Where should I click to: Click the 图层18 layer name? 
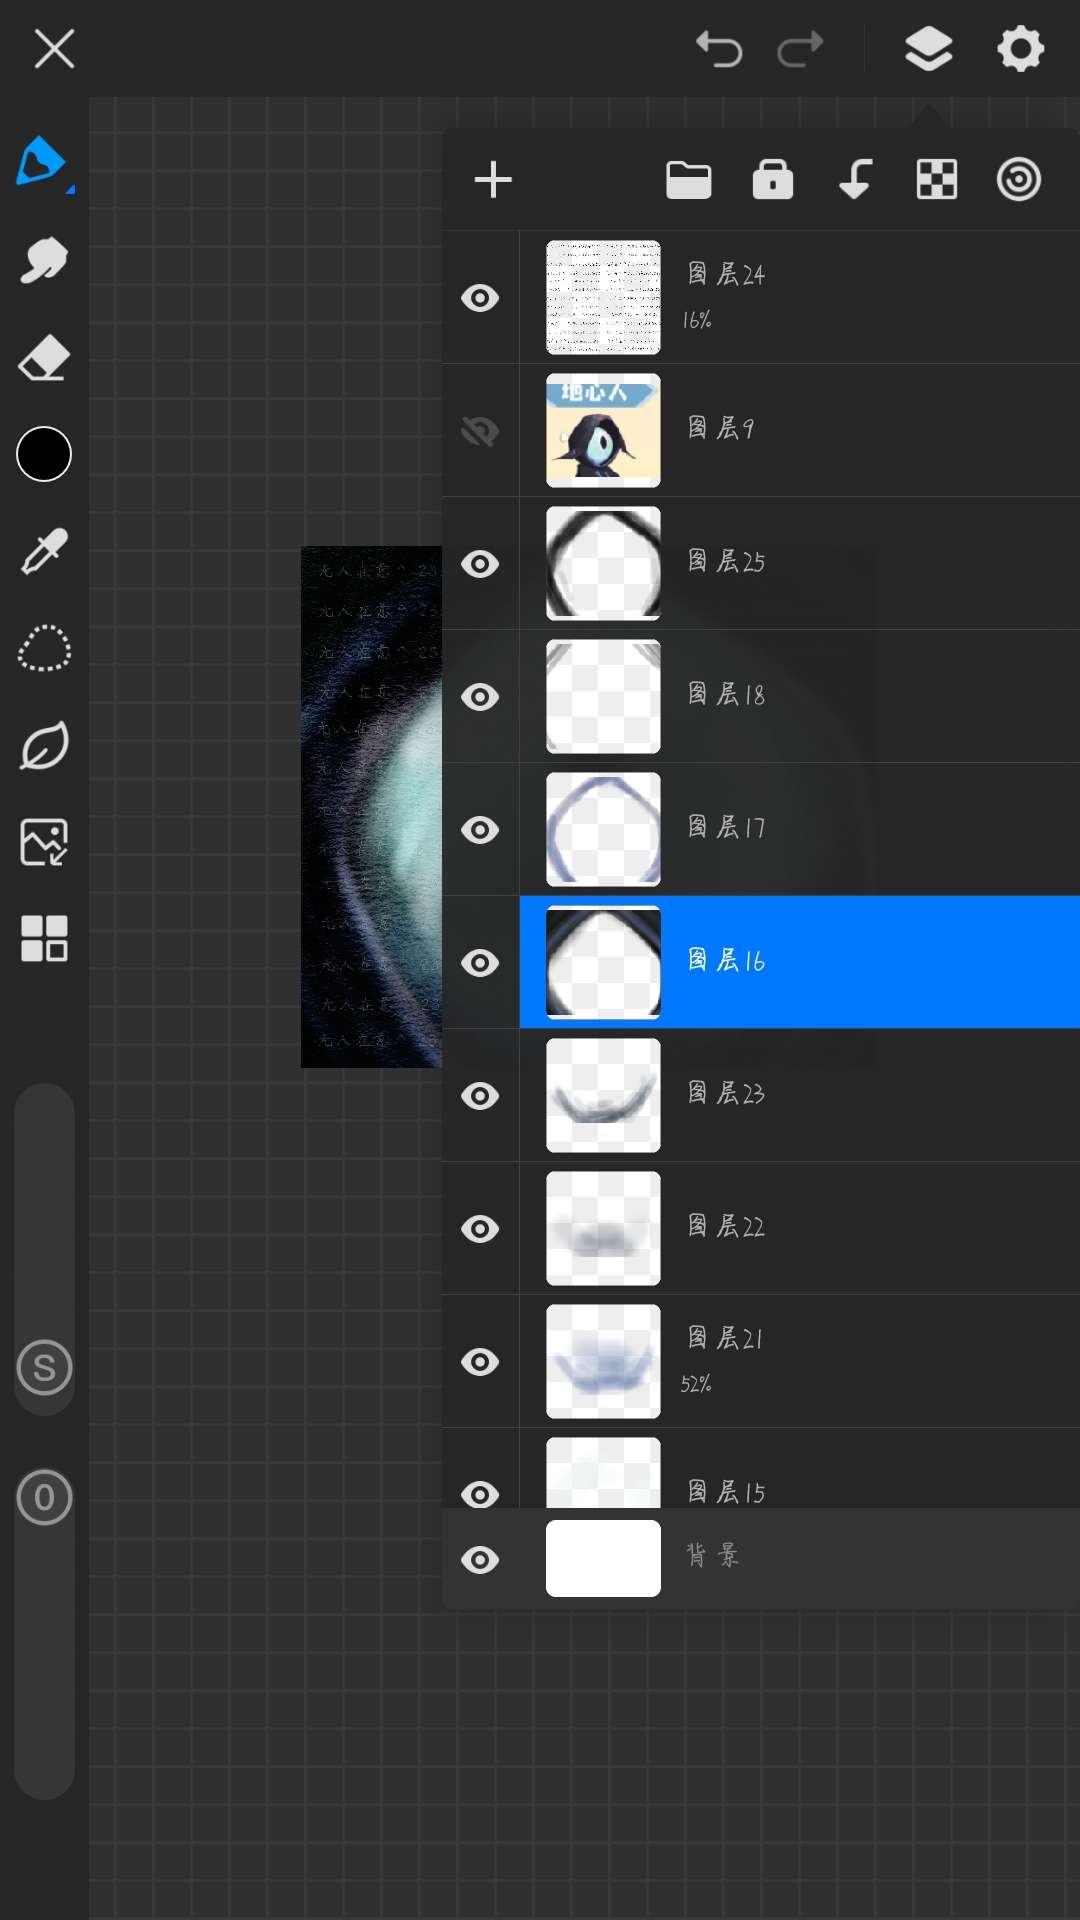tap(726, 694)
